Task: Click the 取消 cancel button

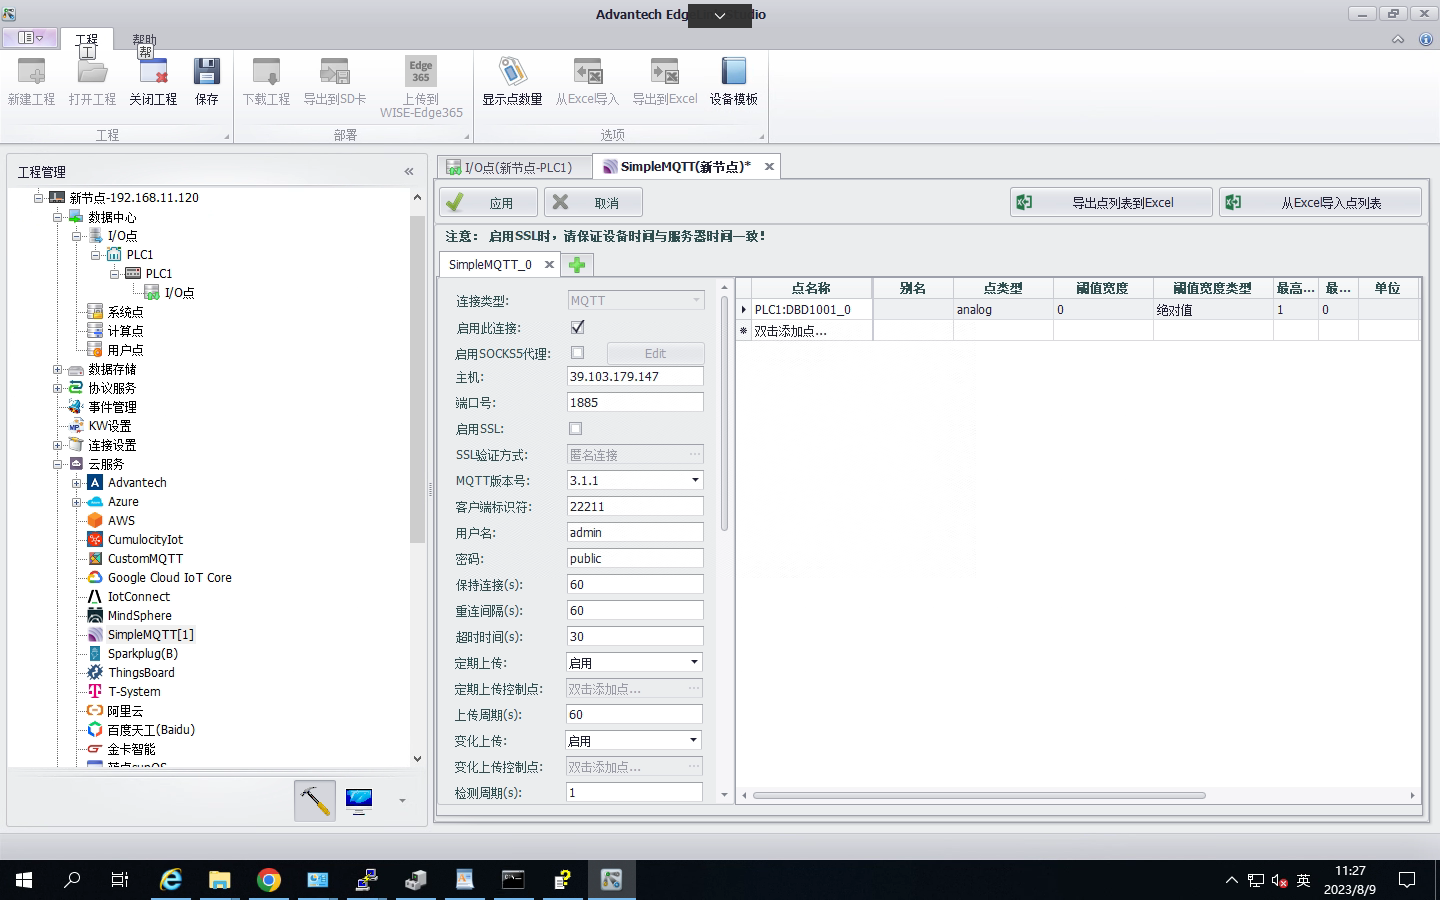Action: 594,202
